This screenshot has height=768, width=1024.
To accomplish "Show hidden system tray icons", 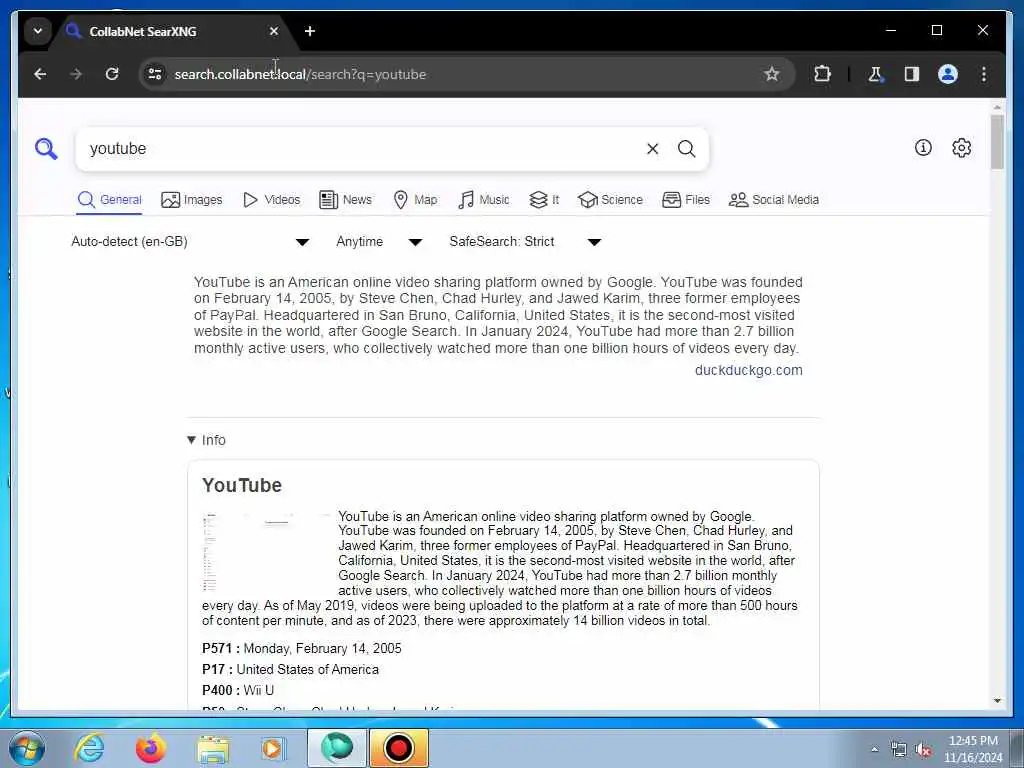I will tap(874, 750).
